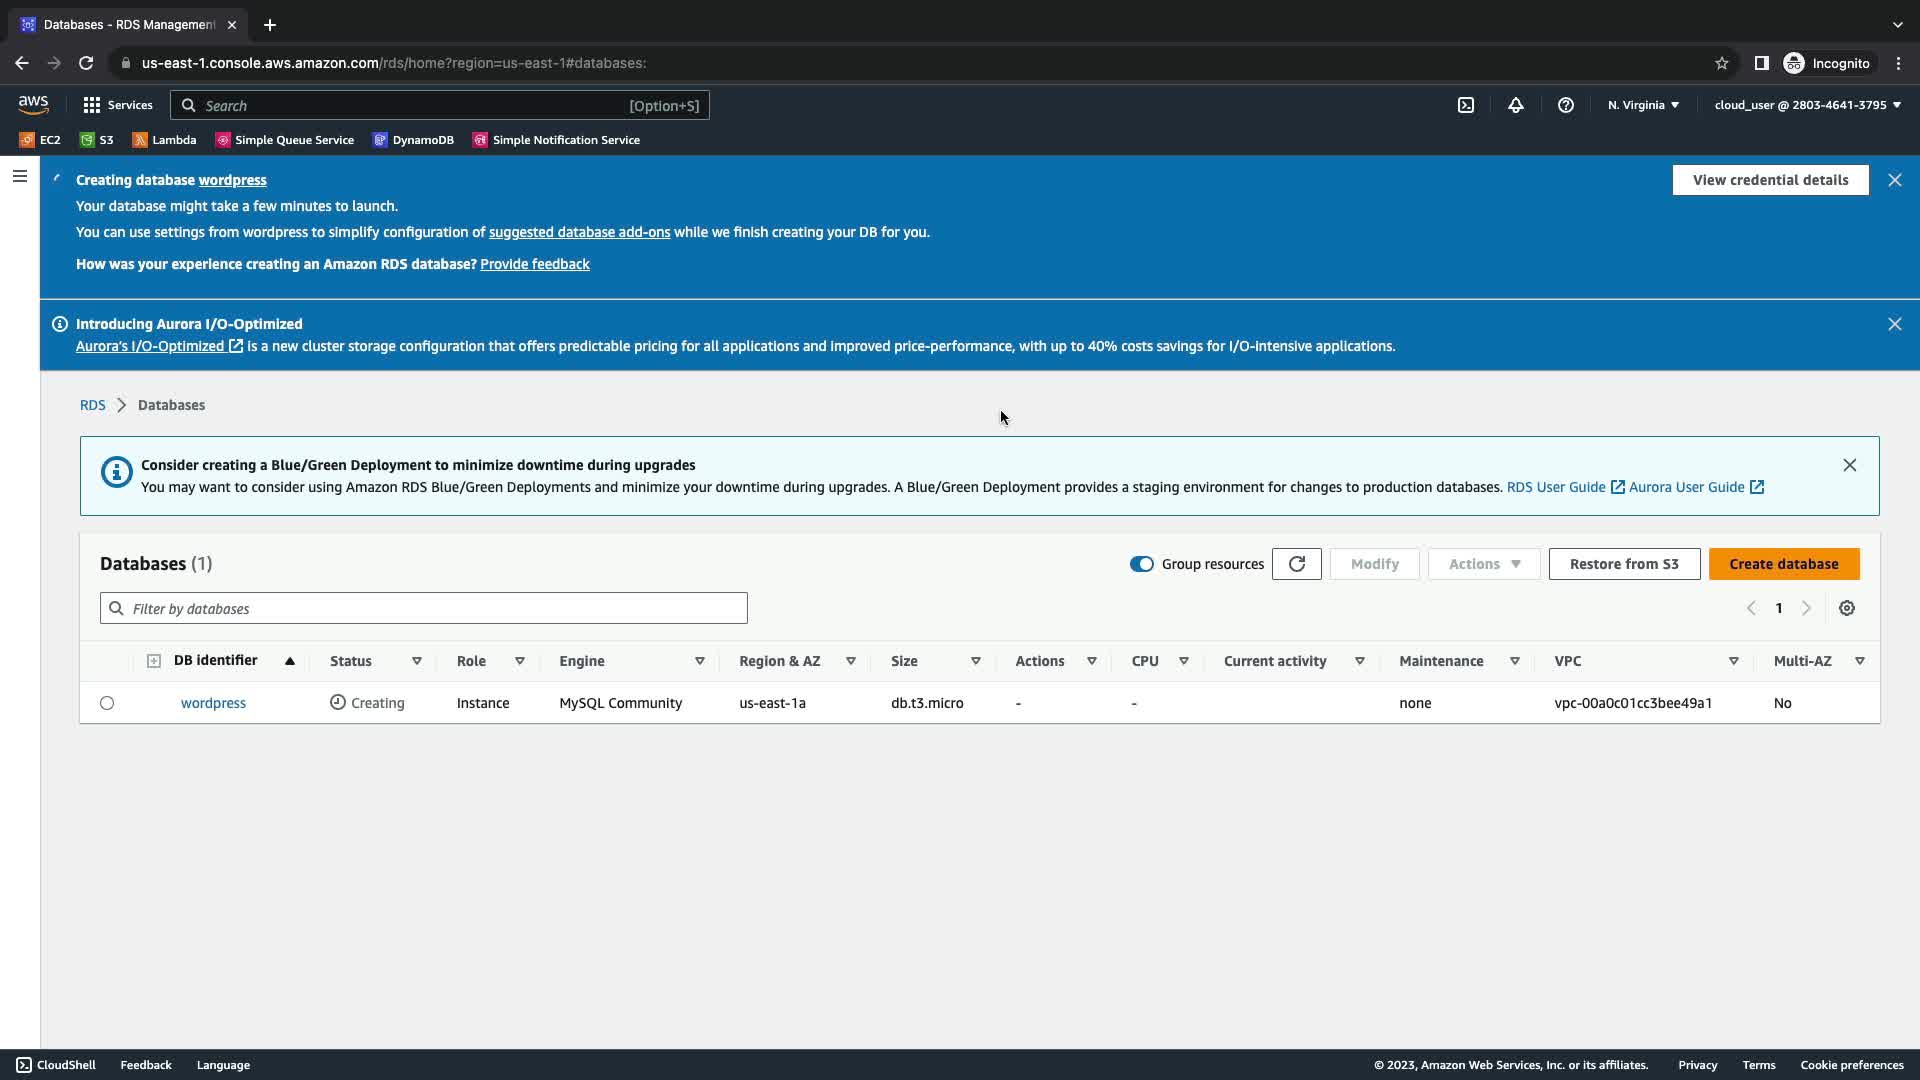Viewport: 1920px width, 1080px height.
Task: Dismiss the Blue/Green Deployment notice
Action: click(1850, 465)
